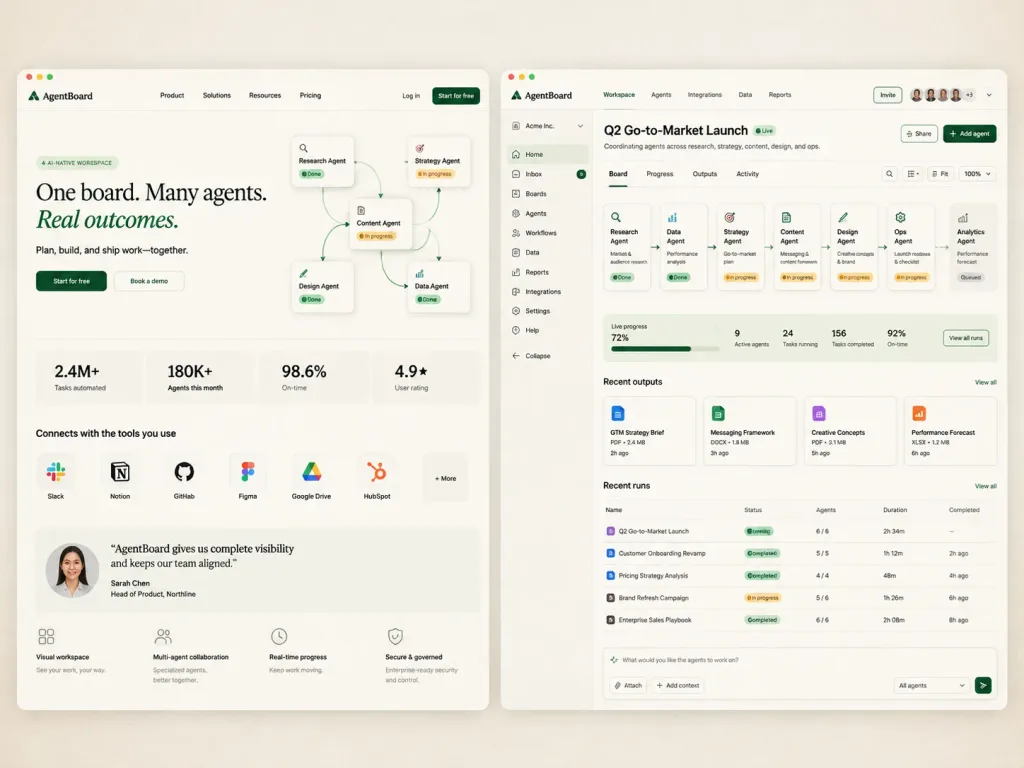Click Real-time progress clock icon

[x=279, y=636]
